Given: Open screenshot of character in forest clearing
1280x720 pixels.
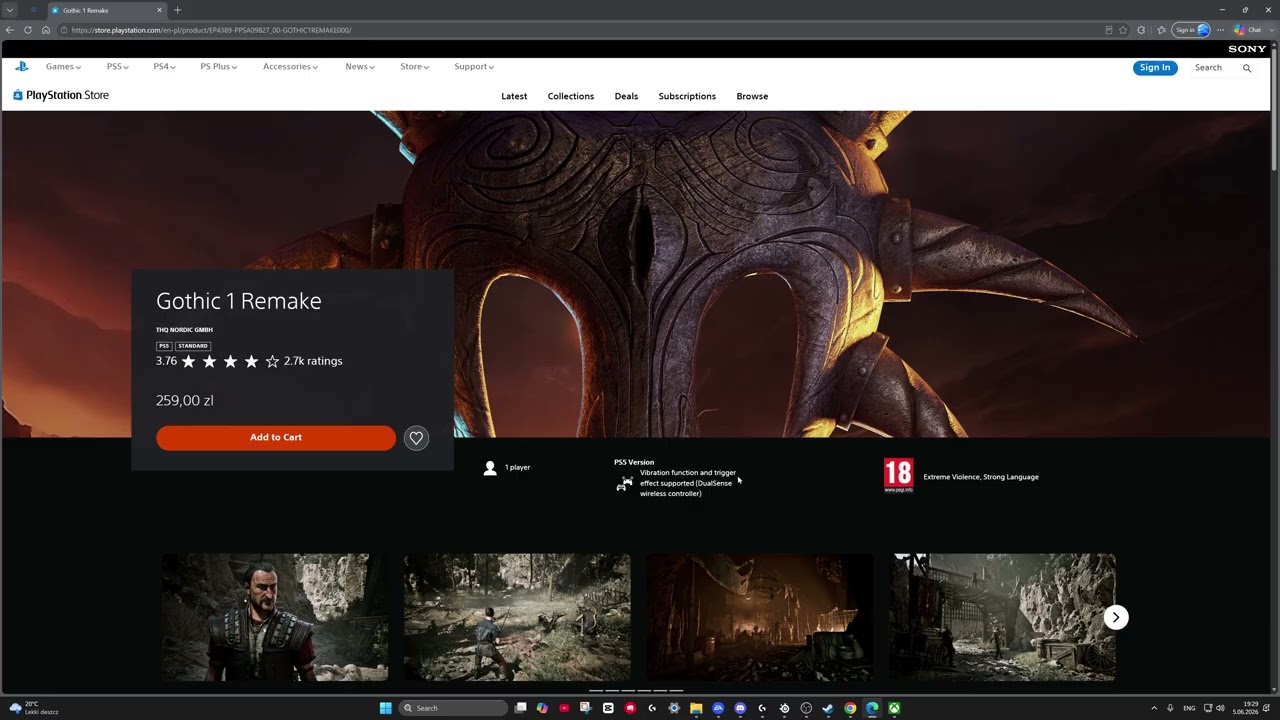Looking at the screenshot, I should click(517, 618).
